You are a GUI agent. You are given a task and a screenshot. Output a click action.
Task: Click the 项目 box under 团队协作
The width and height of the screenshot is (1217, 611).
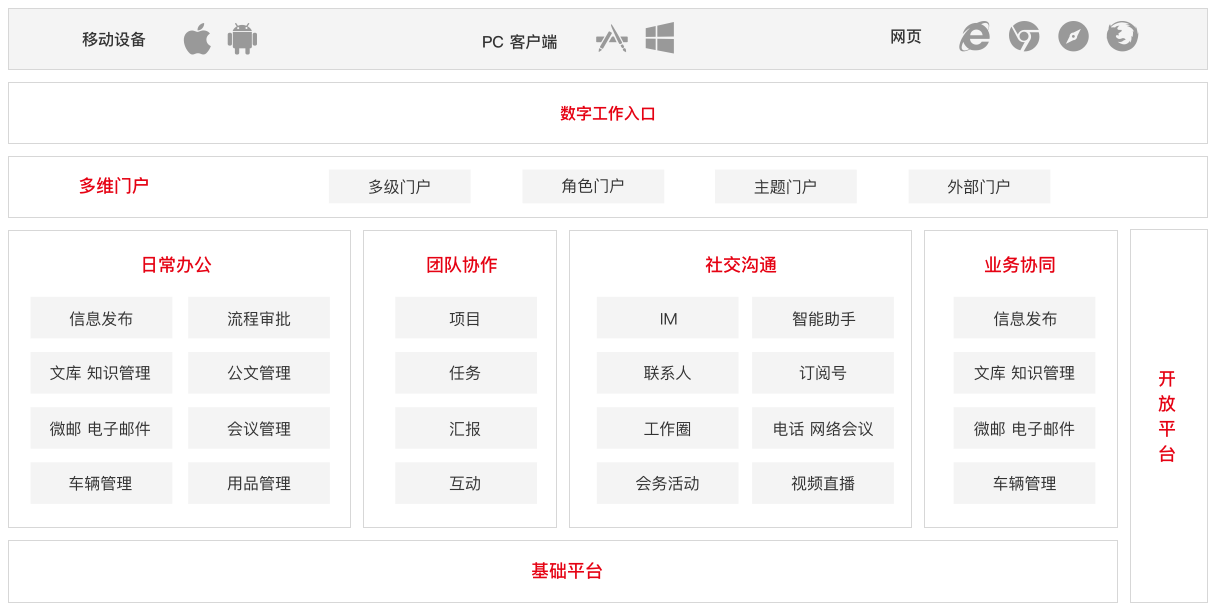(465, 318)
